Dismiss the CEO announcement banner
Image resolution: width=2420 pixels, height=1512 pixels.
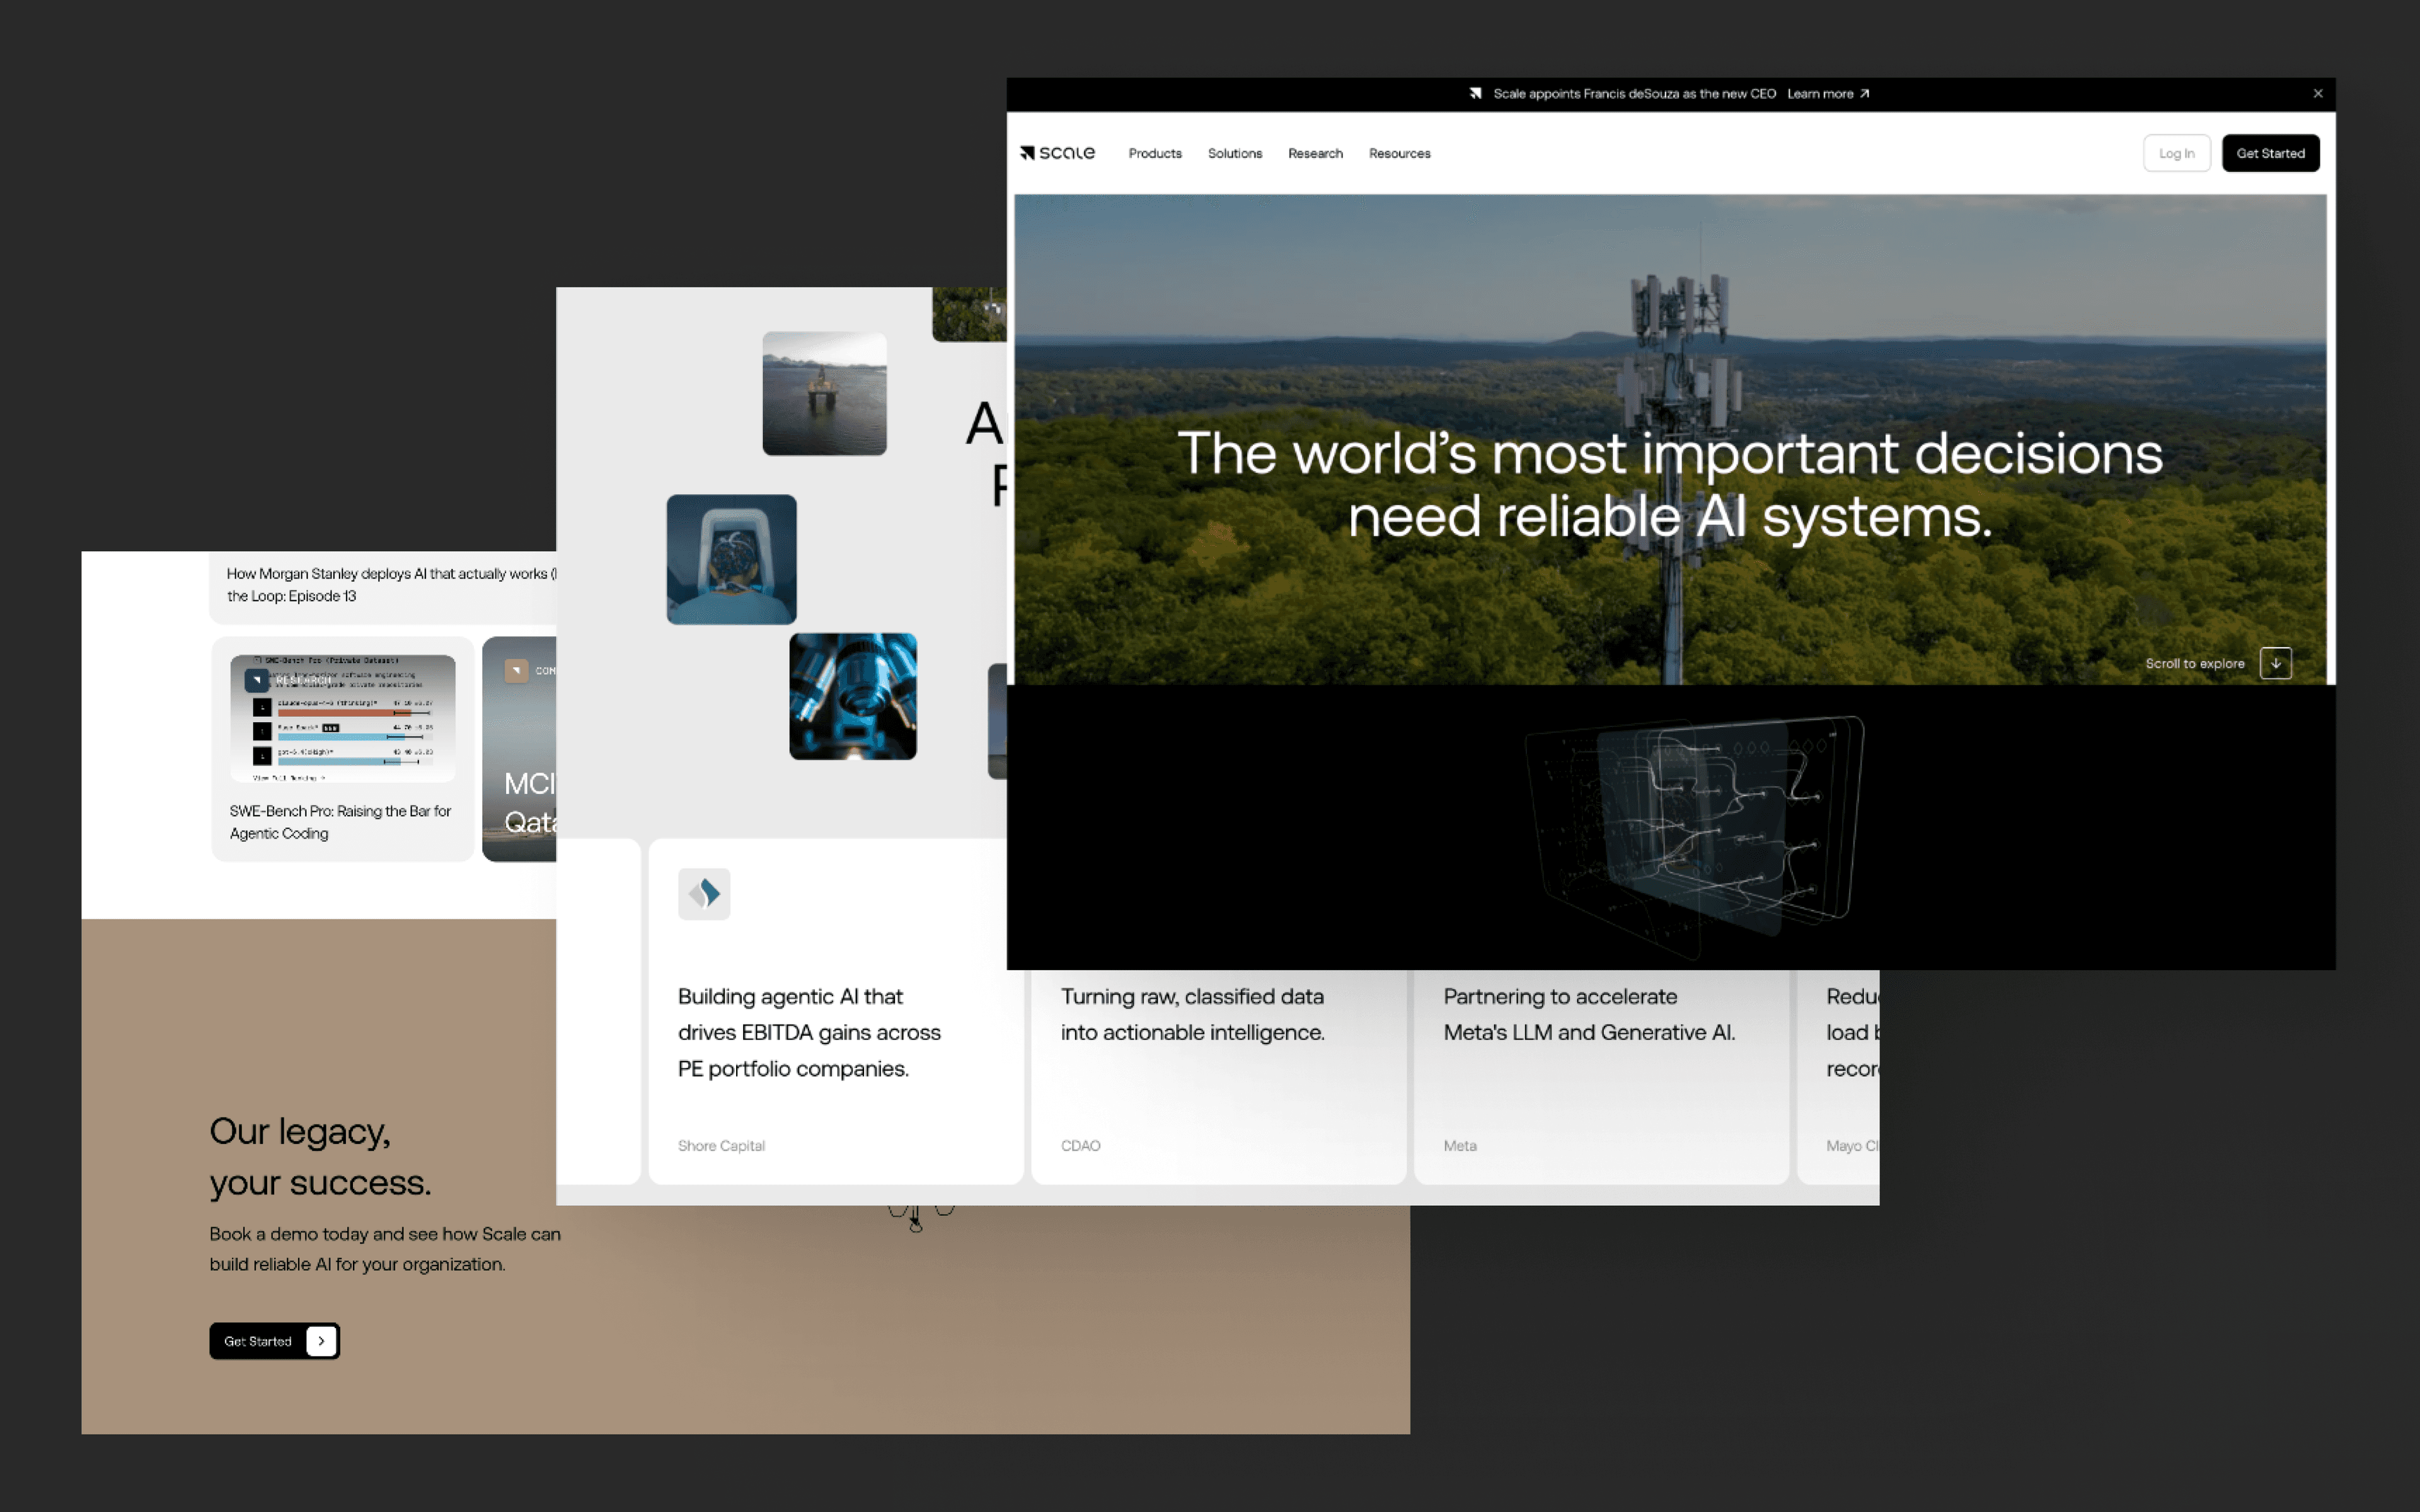pyautogui.click(x=2318, y=94)
